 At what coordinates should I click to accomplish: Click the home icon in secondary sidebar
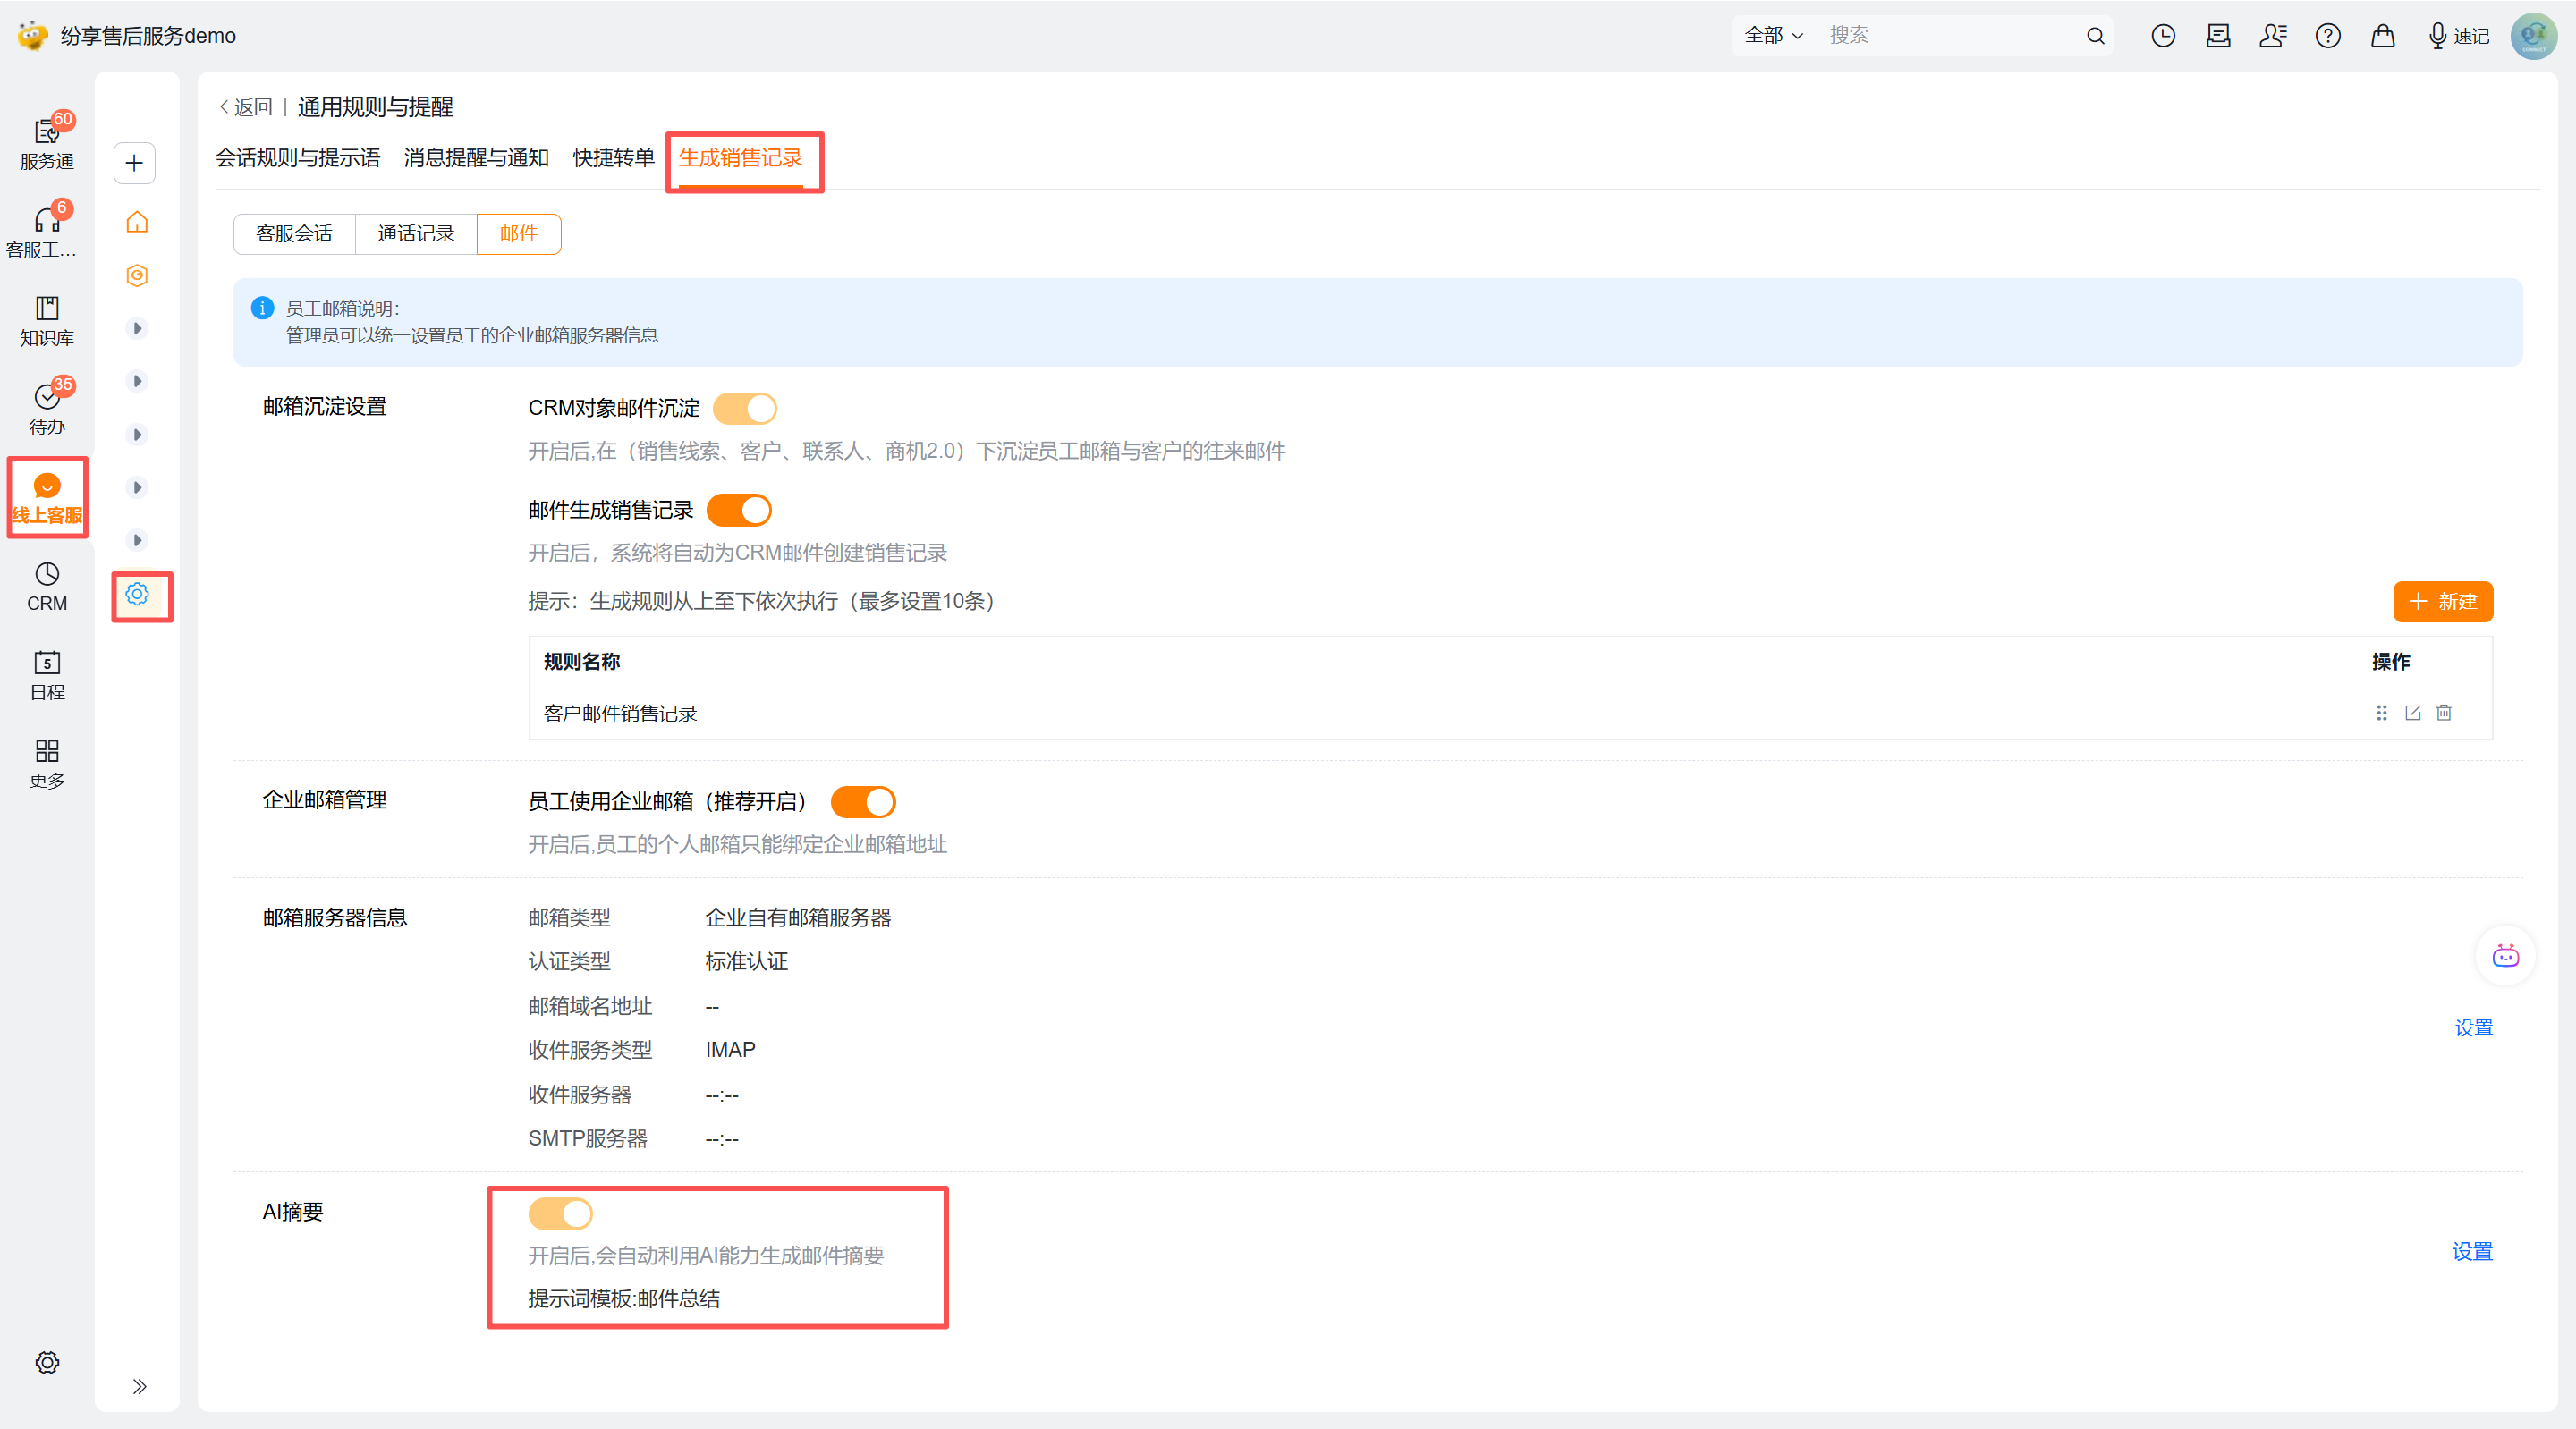click(x=137, y=222)
